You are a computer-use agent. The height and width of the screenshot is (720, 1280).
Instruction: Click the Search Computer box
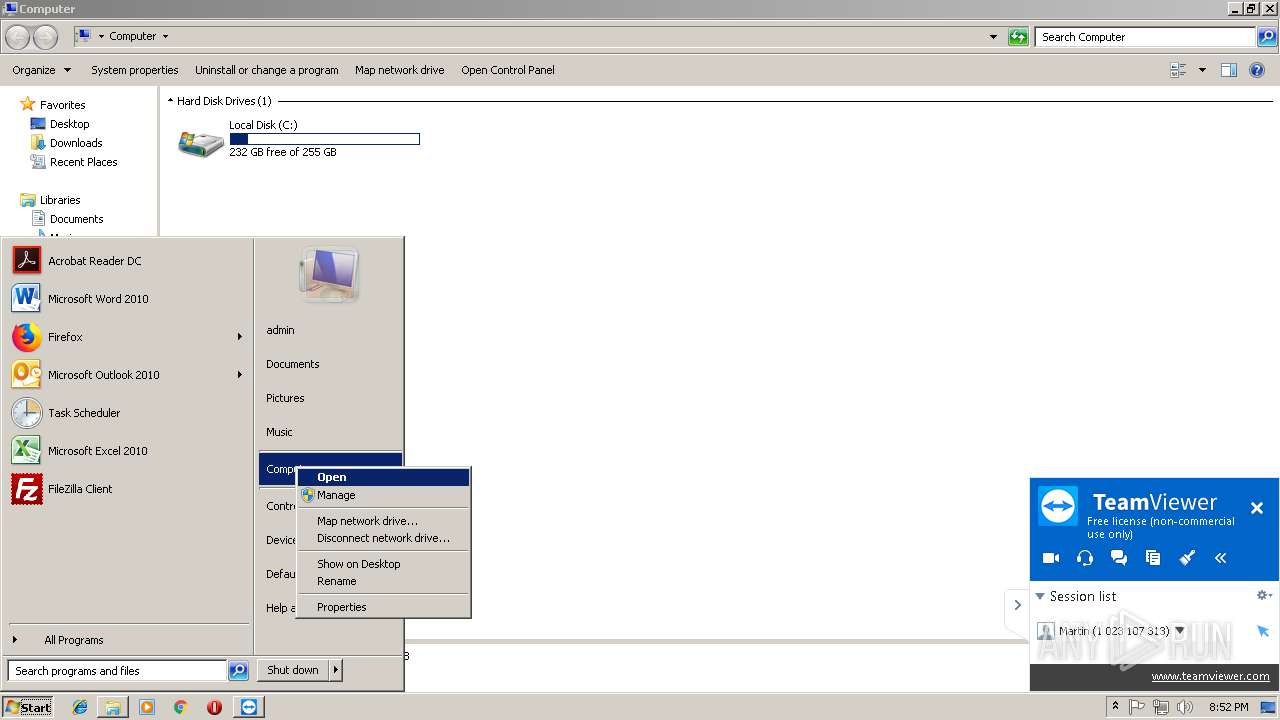coord(1146,37)
